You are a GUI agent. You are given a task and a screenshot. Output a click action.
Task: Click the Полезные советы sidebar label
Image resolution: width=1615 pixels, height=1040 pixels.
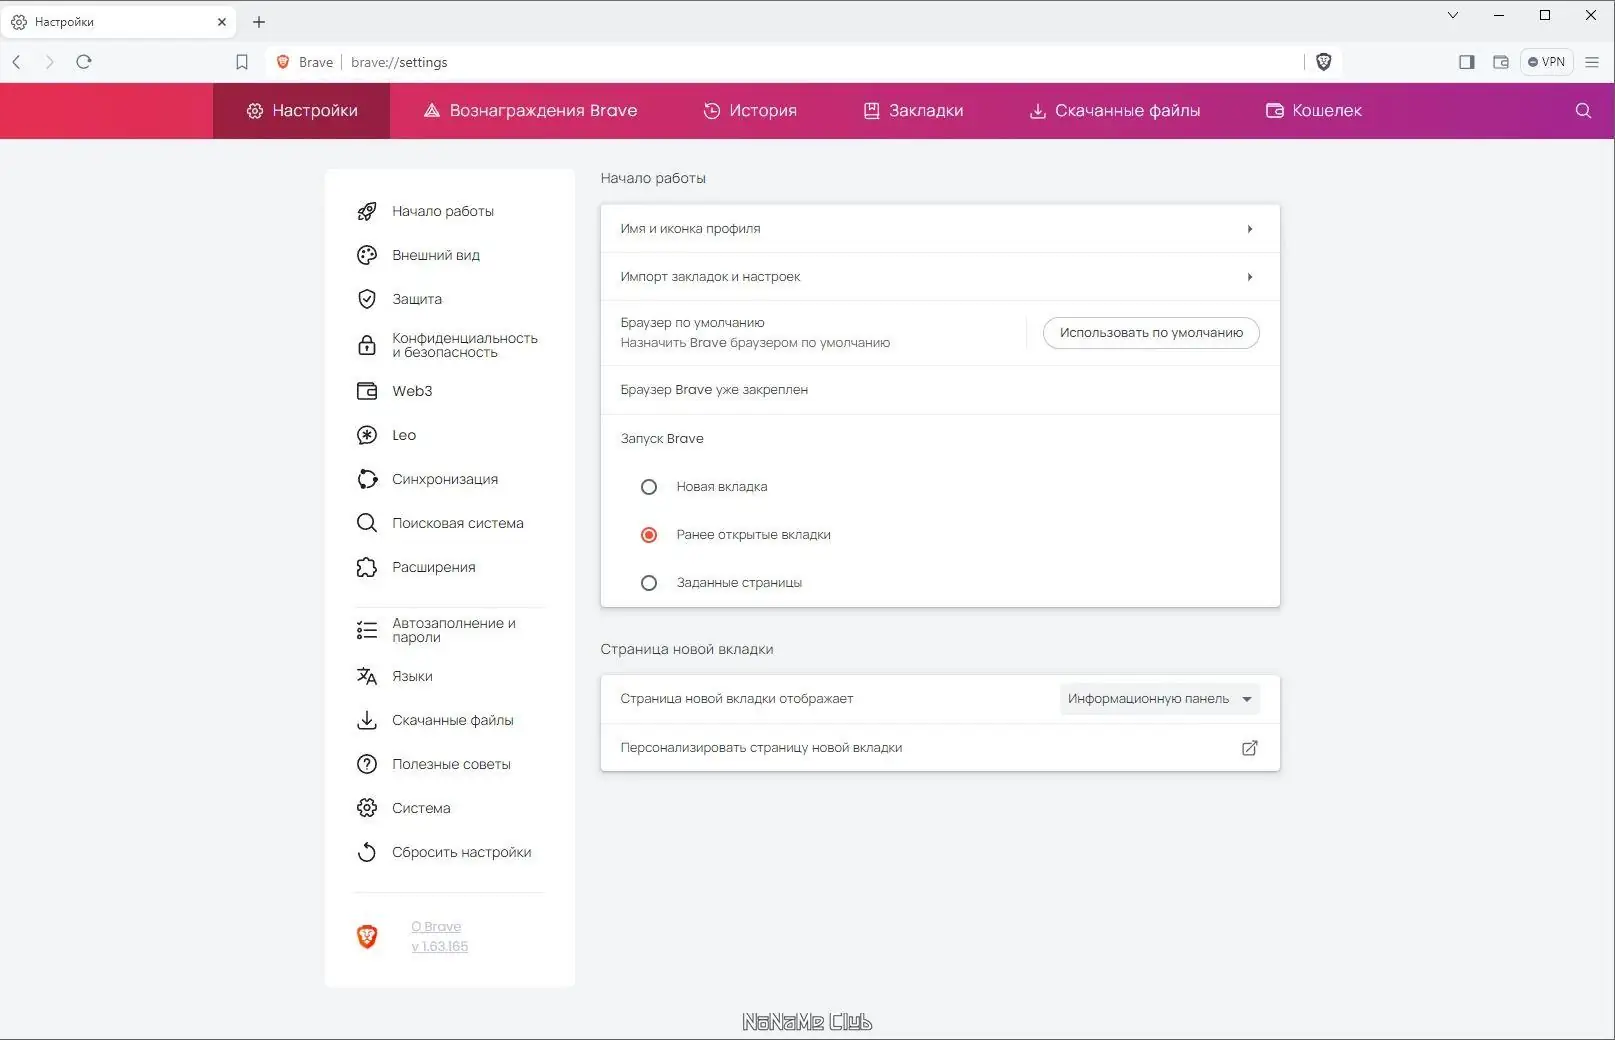click(x=451, y=764)
